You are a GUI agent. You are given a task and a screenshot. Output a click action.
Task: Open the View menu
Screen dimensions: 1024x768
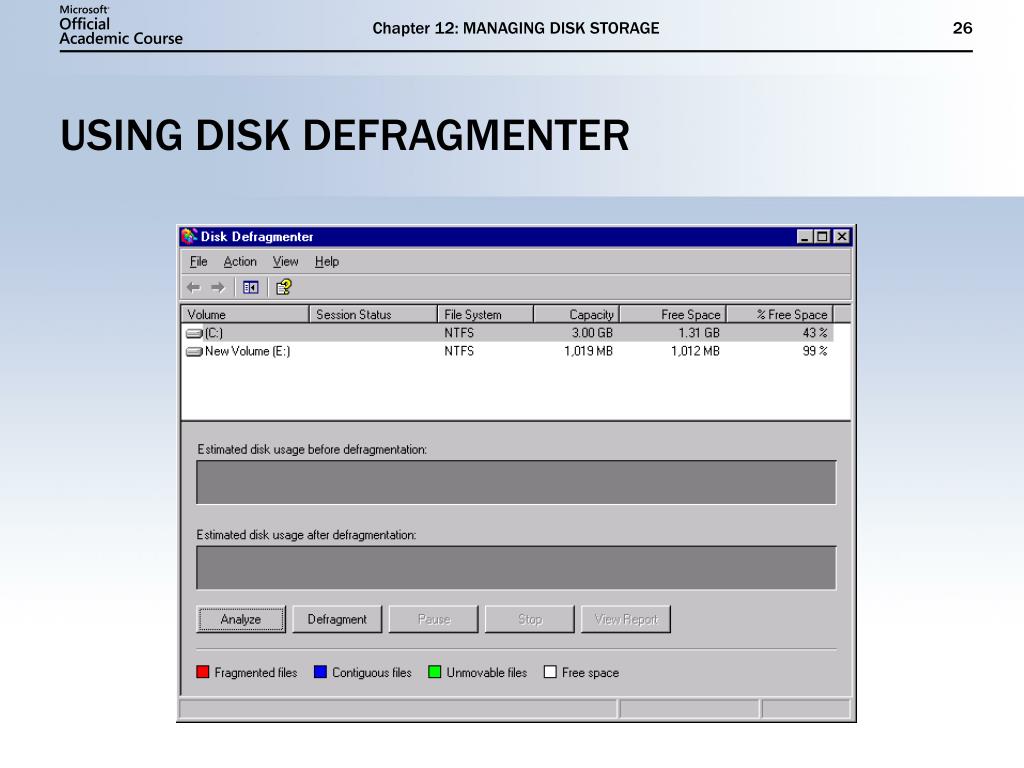[285, 262]
